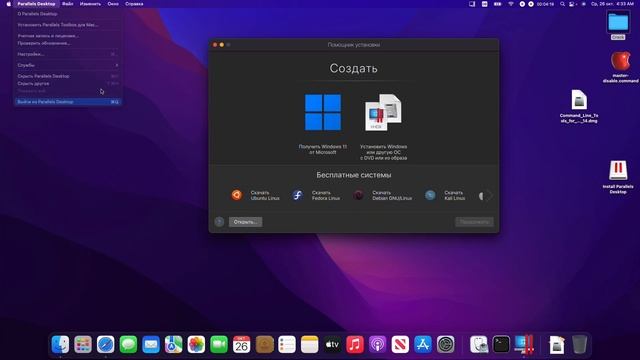This screenshot has width=640, height=360.
Task: Click the Продолжить button
Action: click(474, 222)
